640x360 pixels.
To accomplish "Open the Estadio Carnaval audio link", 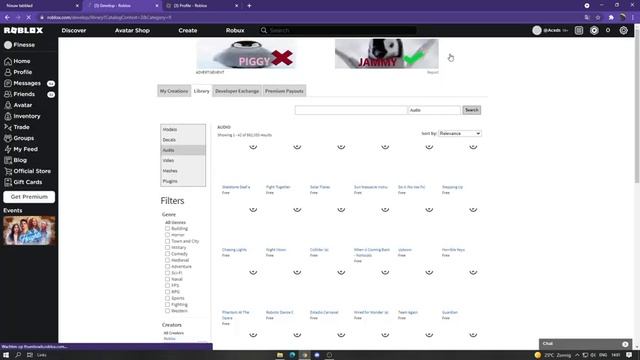I will tap(324, 312).
